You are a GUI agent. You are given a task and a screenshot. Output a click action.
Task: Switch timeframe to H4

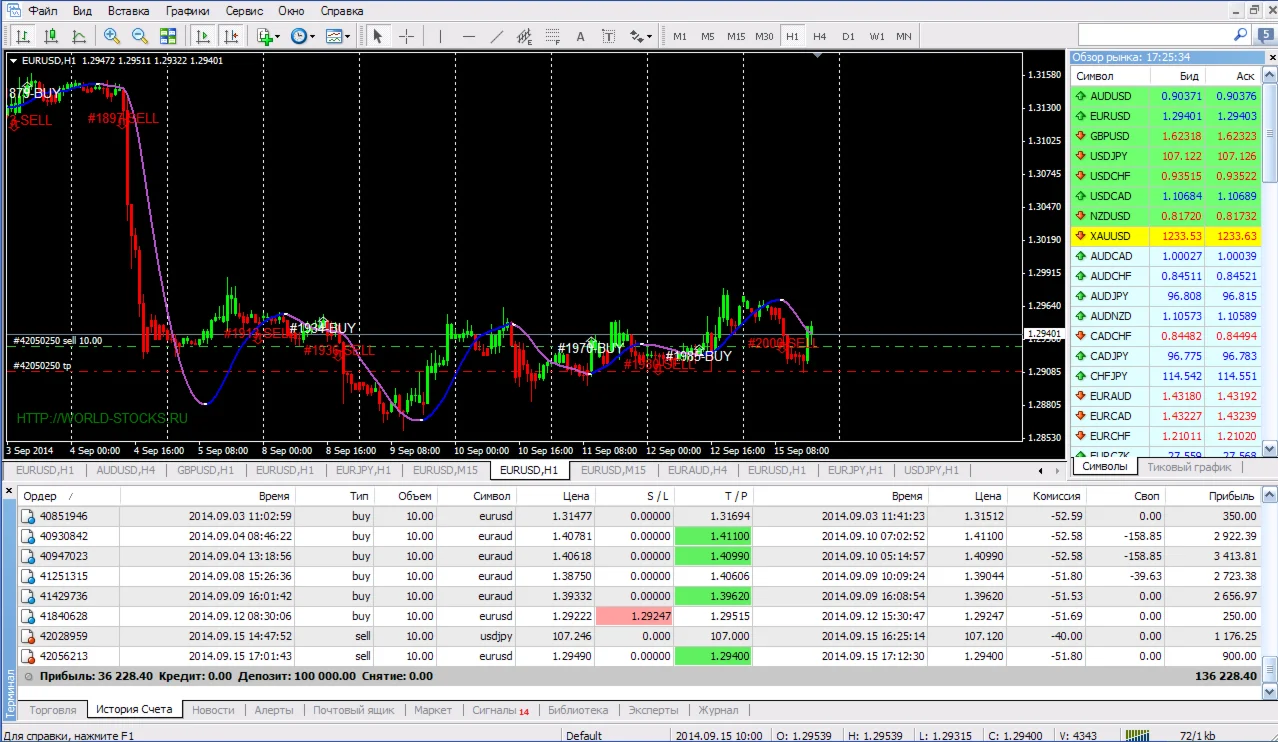820,36
